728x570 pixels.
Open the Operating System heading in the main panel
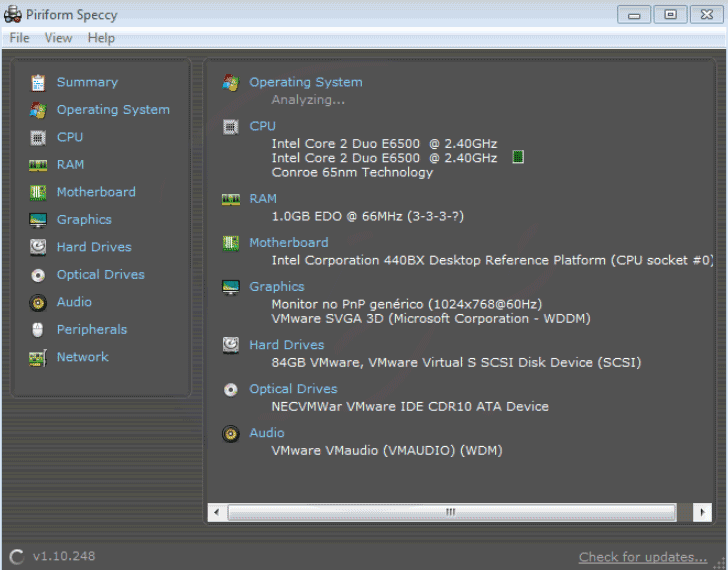click(305, 82)
